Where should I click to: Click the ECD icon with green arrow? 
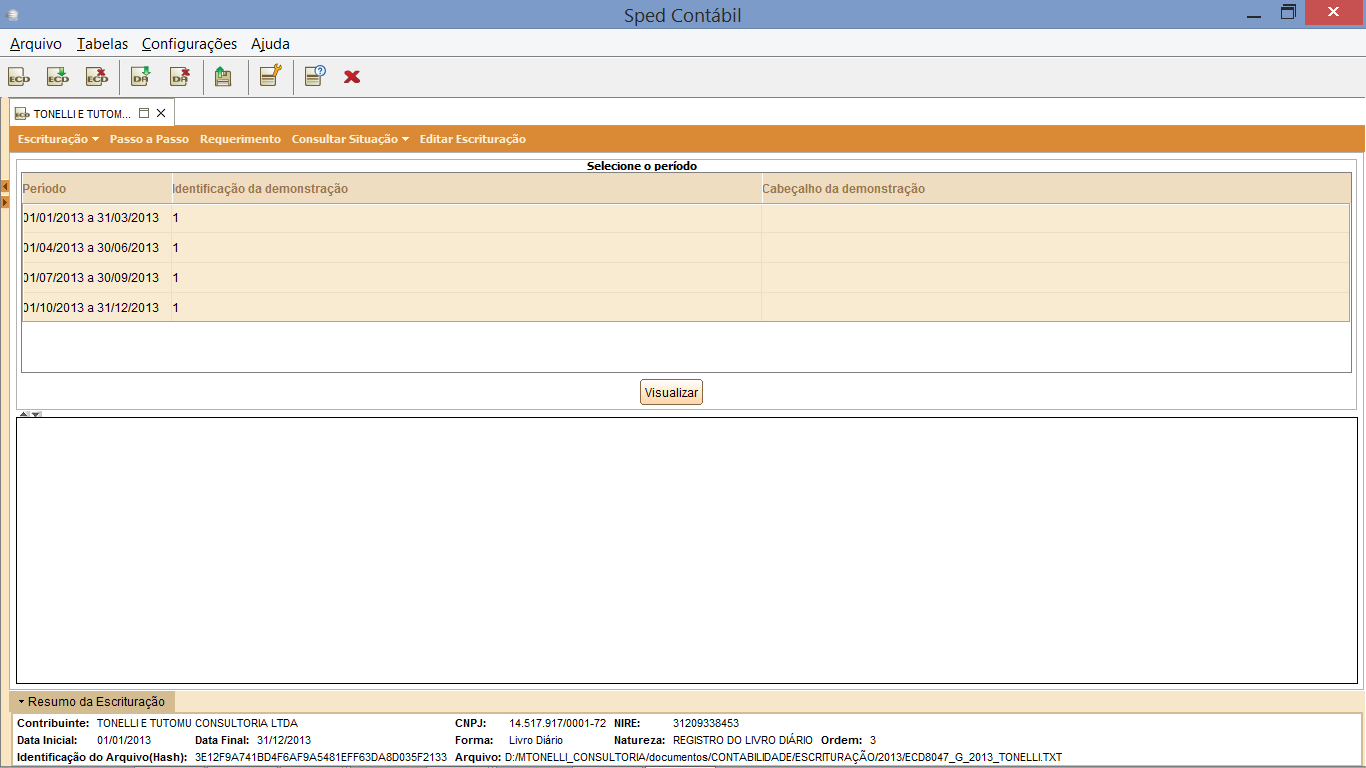click(x=58, y=76)
